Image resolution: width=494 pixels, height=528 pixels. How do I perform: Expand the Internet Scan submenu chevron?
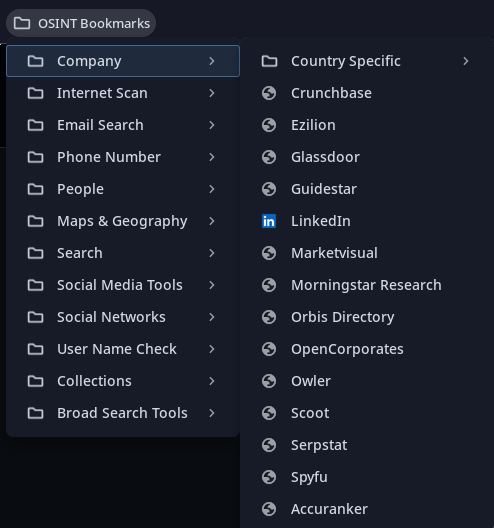(x=212, y=93)
